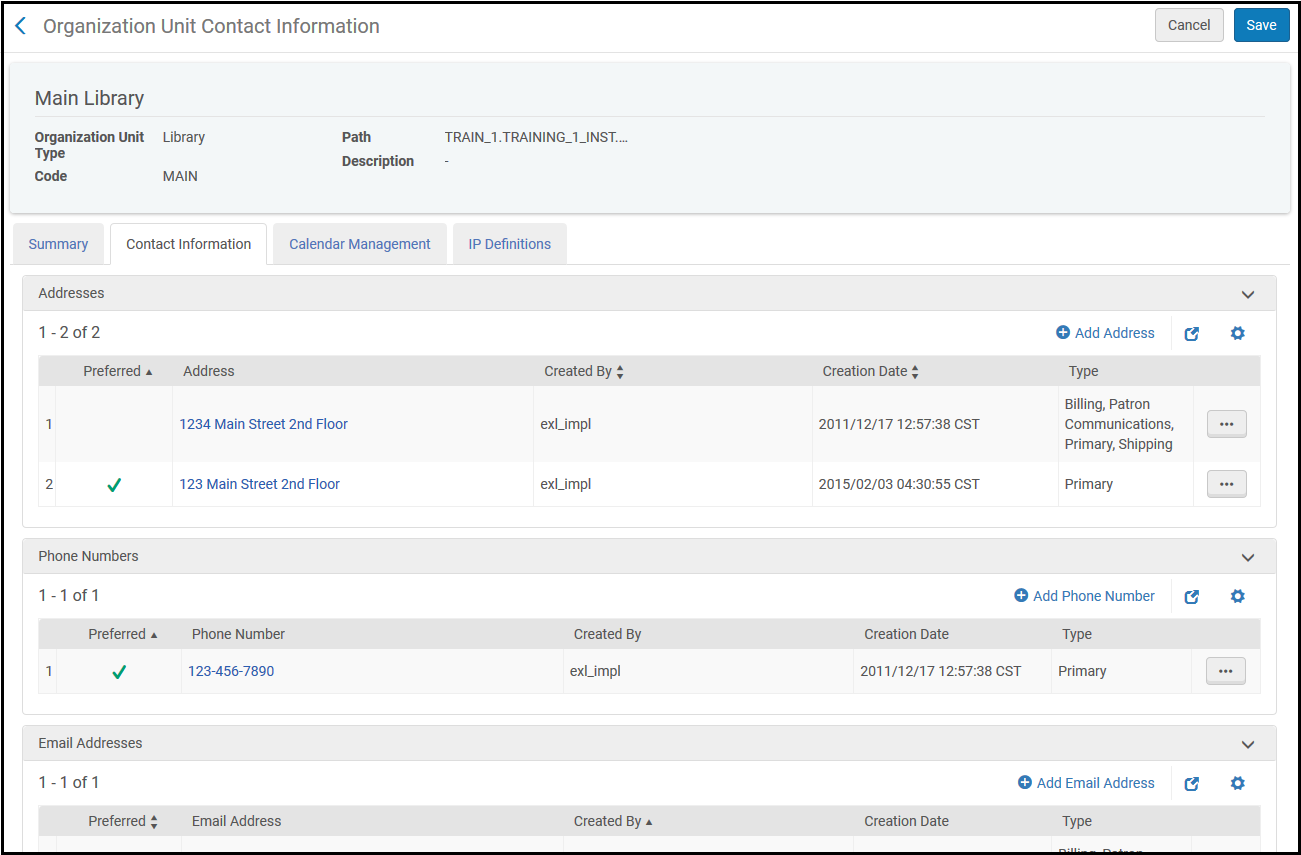Select the path value TRAIN_1.TRAINING_1_INST.…
1301x855 pixels.
[536, 137]
